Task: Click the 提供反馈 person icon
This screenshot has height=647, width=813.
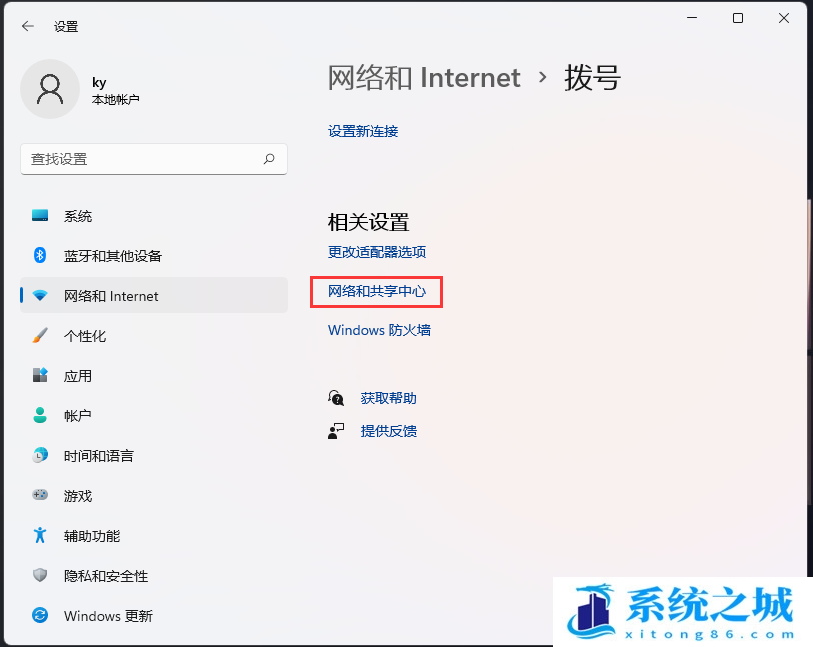Action: [x=336, y=431]
